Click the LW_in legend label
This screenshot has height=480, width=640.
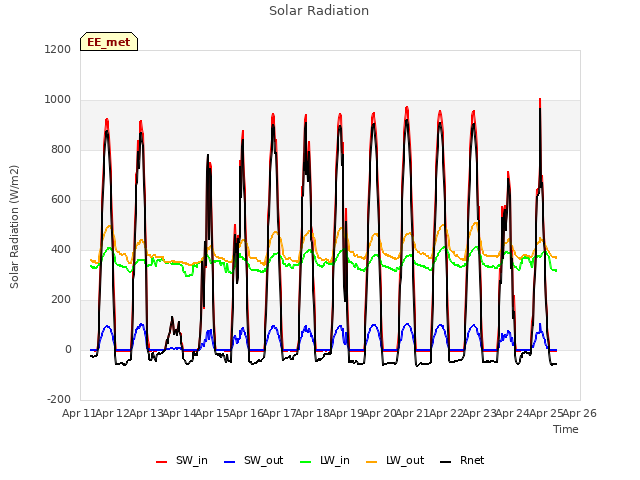335,461
